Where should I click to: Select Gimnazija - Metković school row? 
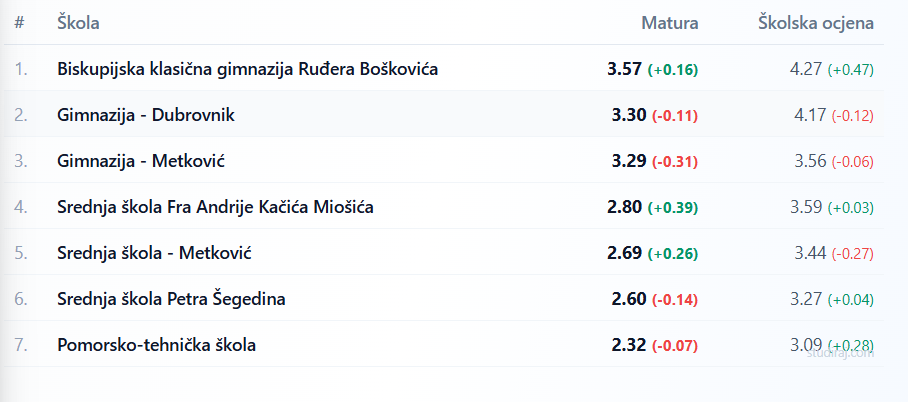click(140, 161)
